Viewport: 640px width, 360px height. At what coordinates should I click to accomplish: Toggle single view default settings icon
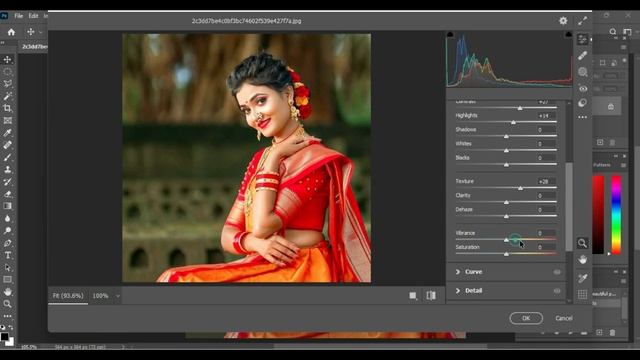(x=413, y=296)
